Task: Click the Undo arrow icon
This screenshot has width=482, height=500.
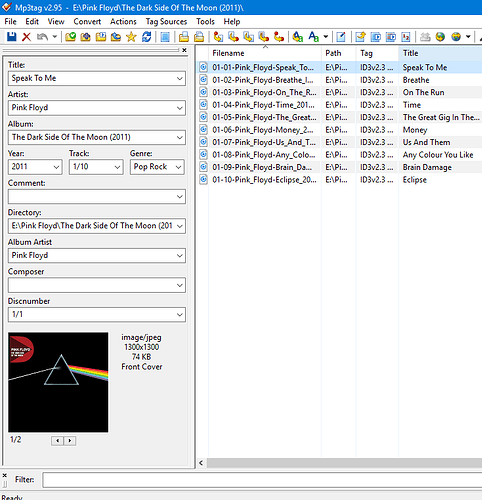Action: [42, 37]
